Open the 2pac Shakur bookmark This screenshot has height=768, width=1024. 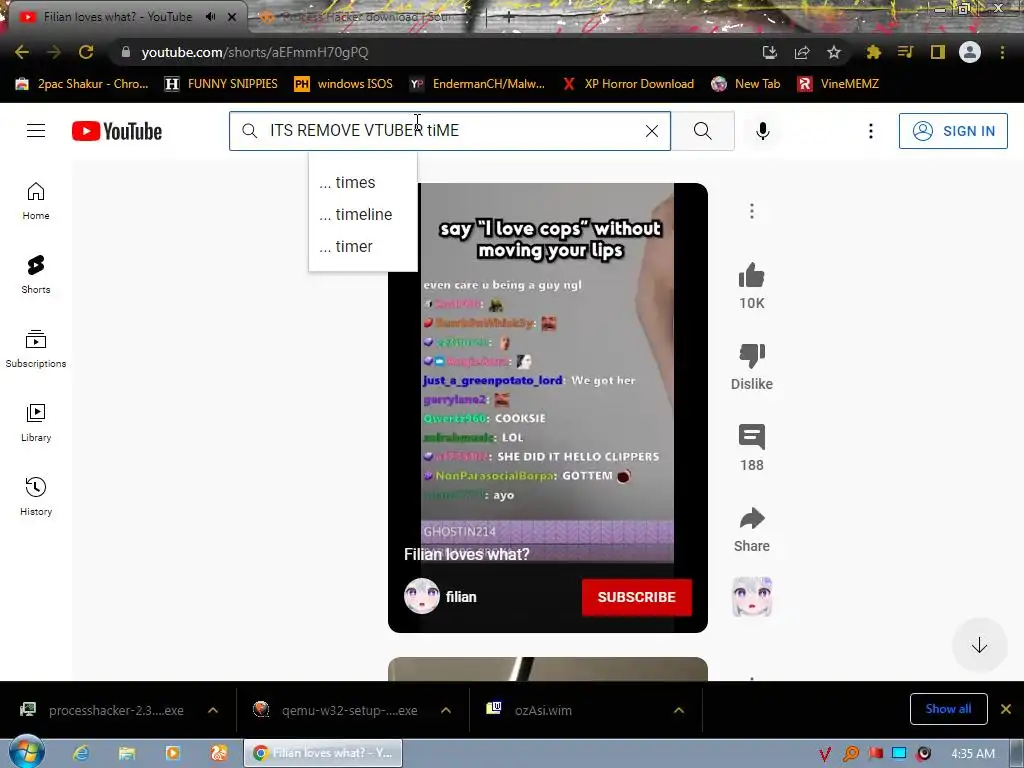click(x=82, y=84)
